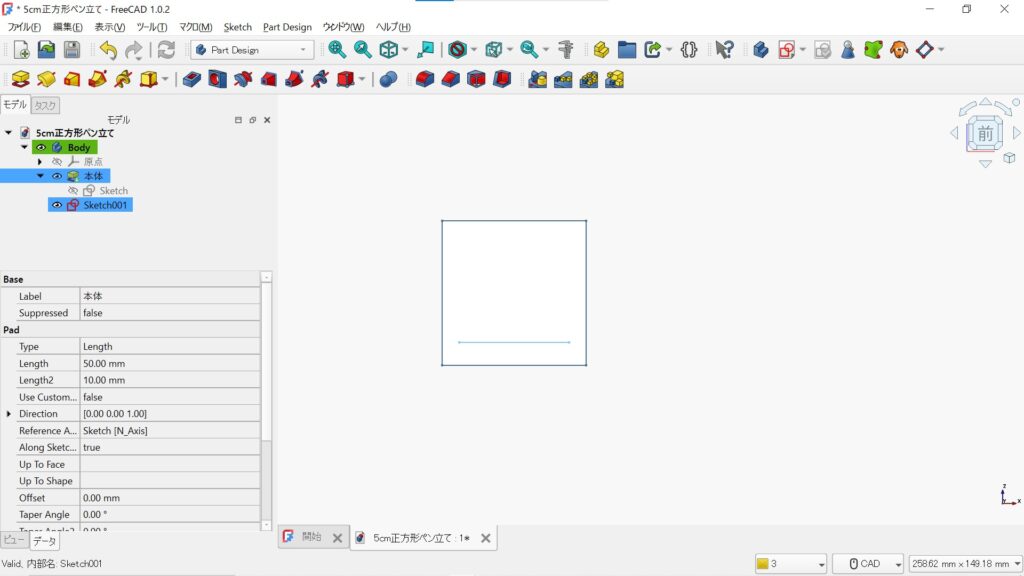Viewport: 1024px width, 576px height.
Task: Collapse the Body tree node
Action: 24,147
